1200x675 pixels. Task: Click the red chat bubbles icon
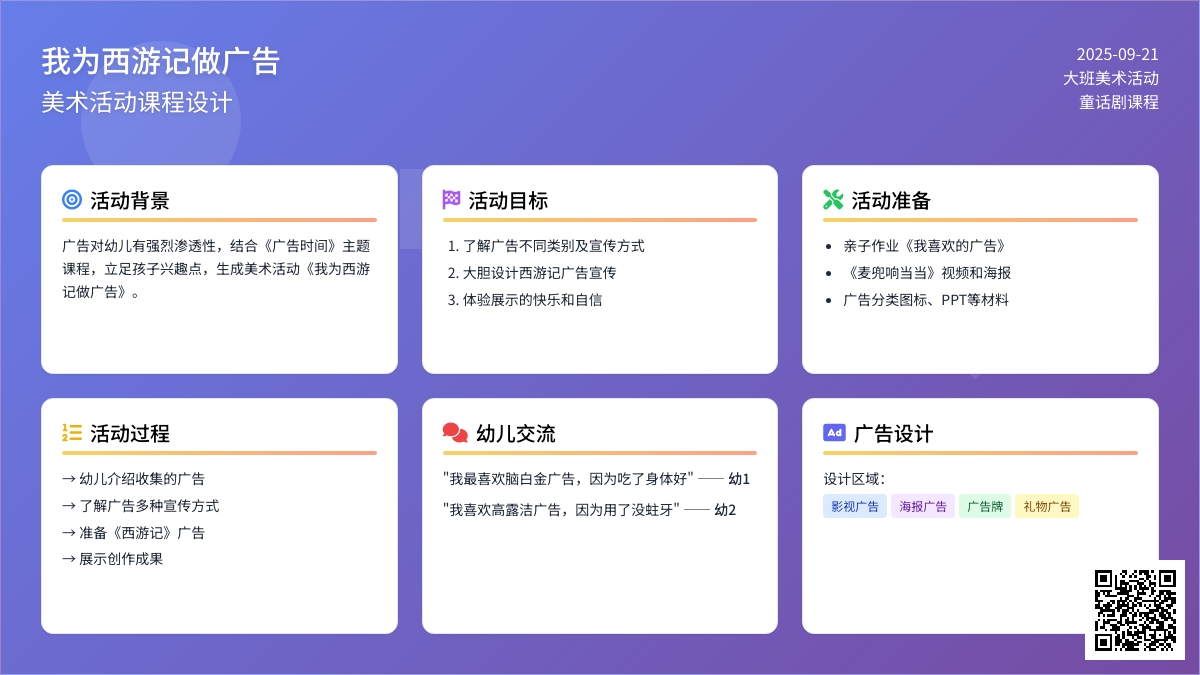point(455,433)
